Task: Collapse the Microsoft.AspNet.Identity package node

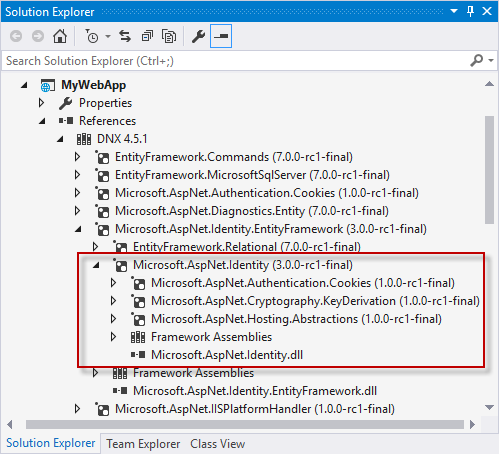Action: pos(96,265)
